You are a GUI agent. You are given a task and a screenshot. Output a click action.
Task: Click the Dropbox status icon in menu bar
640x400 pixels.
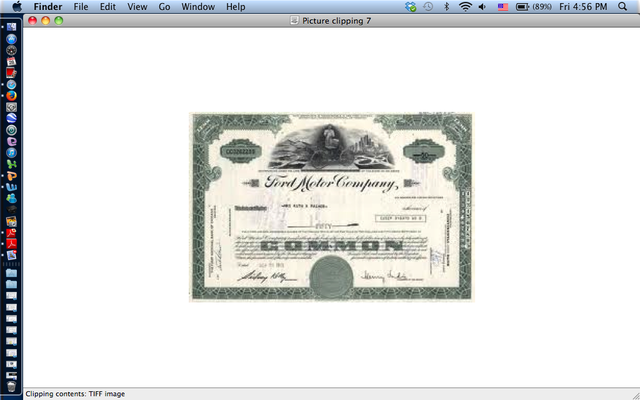(x=411, y=7)
